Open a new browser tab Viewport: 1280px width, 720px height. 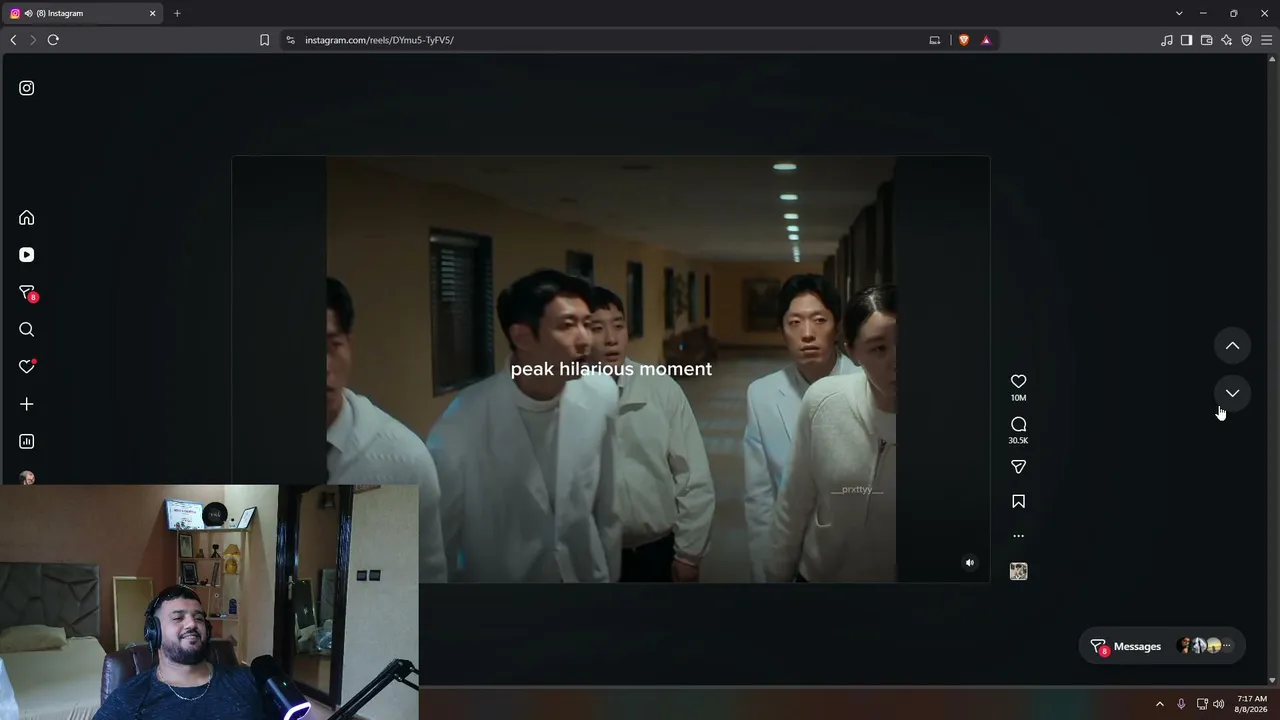[177, 13]
